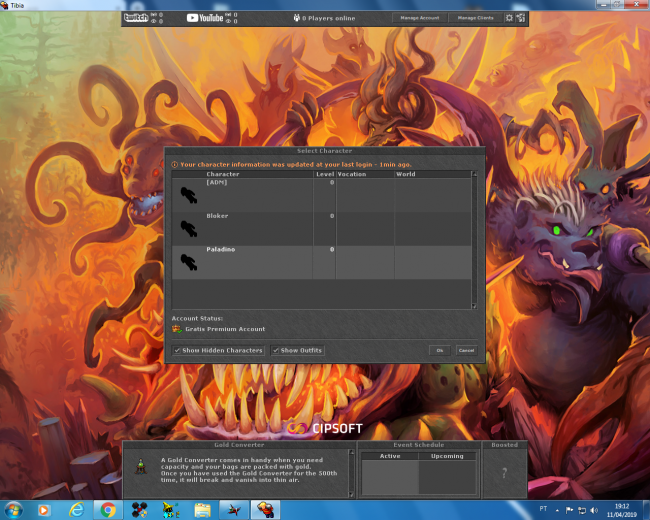650x520 pixels.
Task: Select the [ADM] character row
Action: (x=322, y=195)
